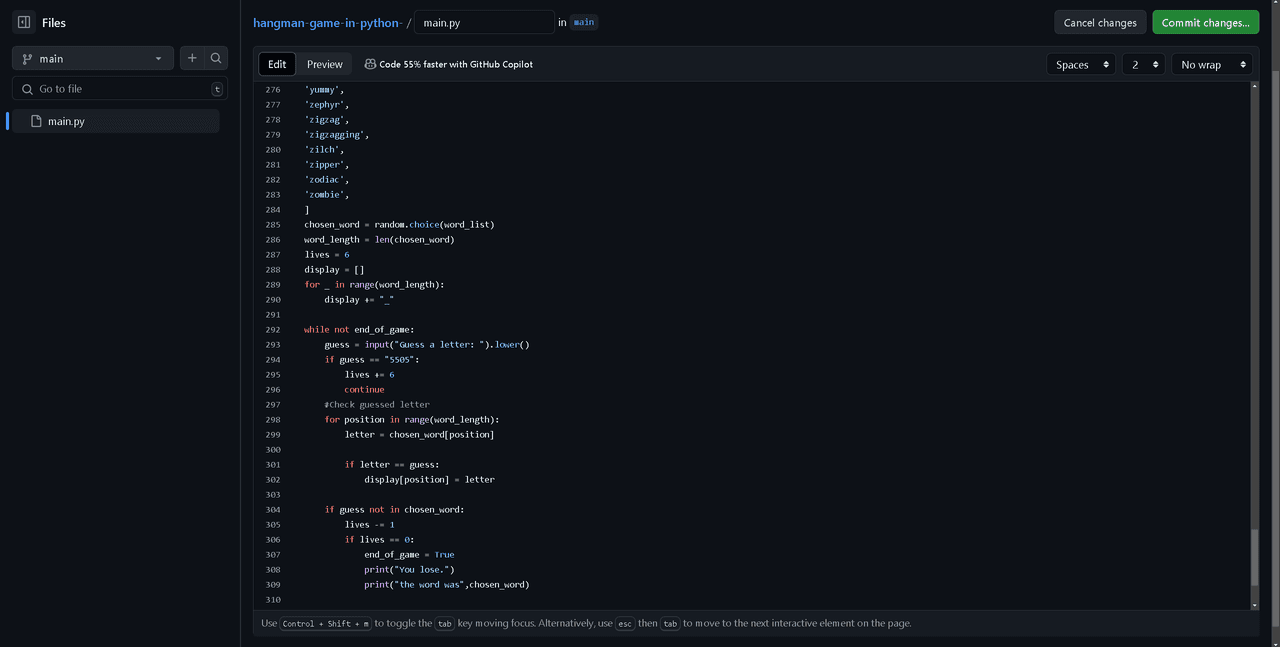This screenshot has width=1280, height=647.
Task: Click the GitHub Copilot icon
Action: click(370, 64)
